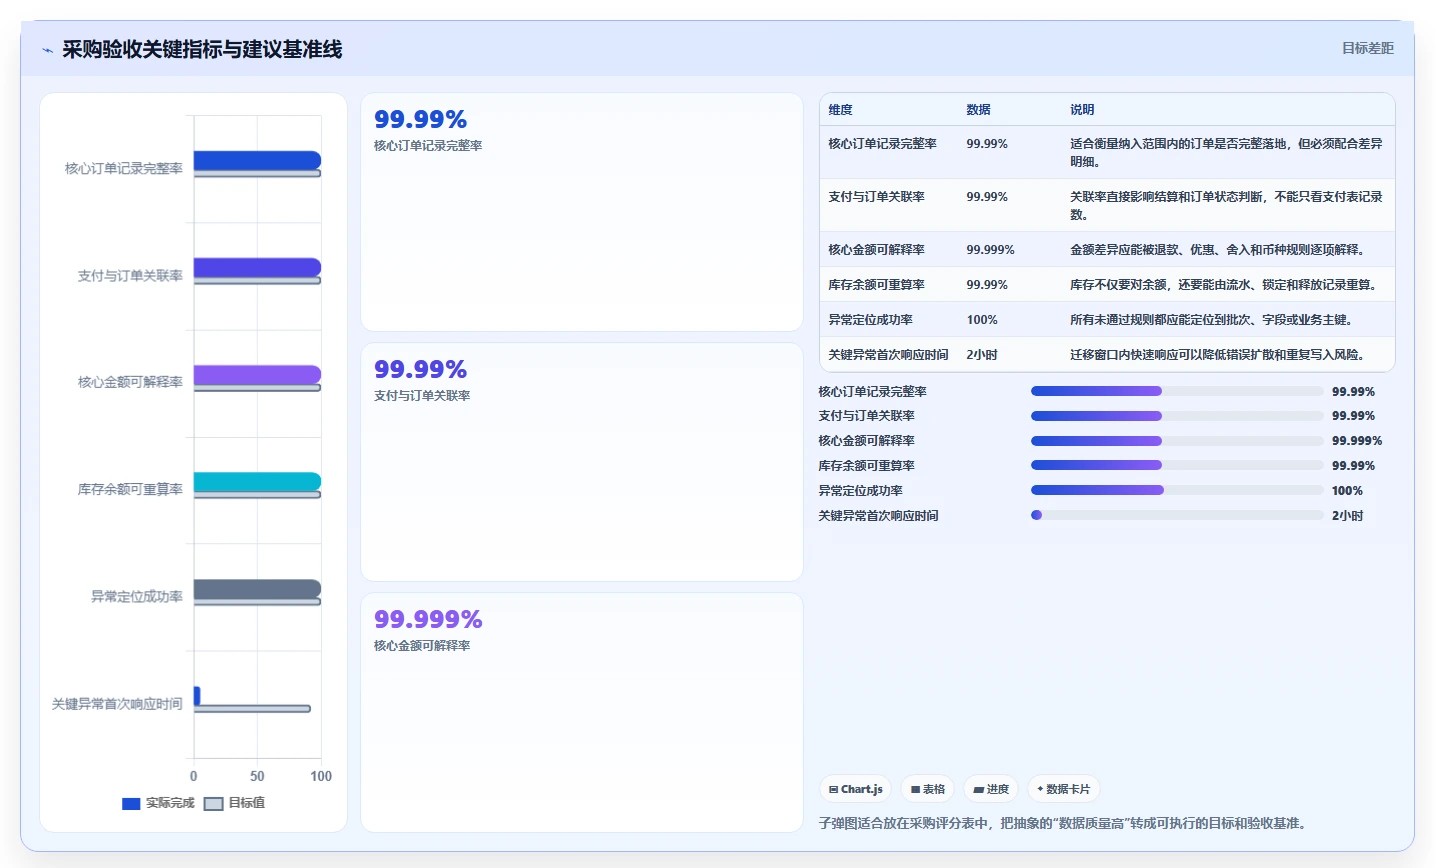This screenshot has height=868, width=1435.
Task: Click the x-axis tick labeled 100
Action: pos(321,776)
